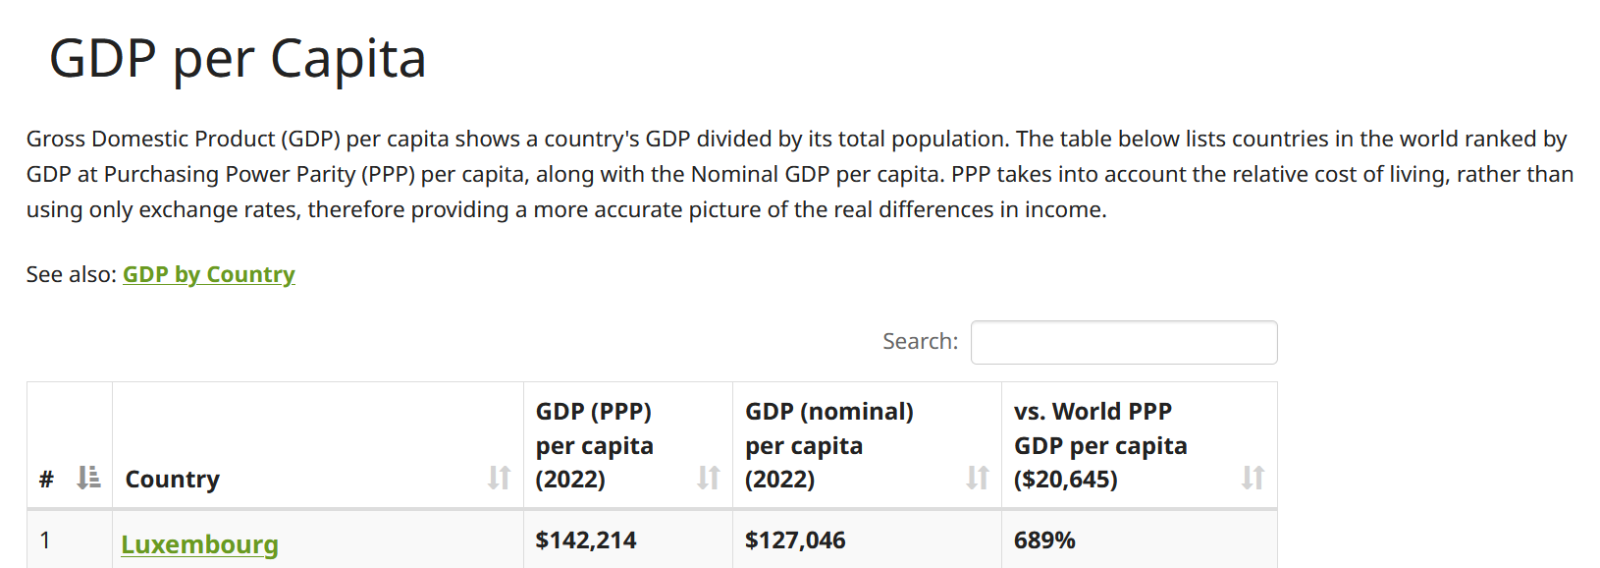Viewport: 1600px width, 568px height.
Task: Click the description paragraph about PPP
Action: coord(800,174)
